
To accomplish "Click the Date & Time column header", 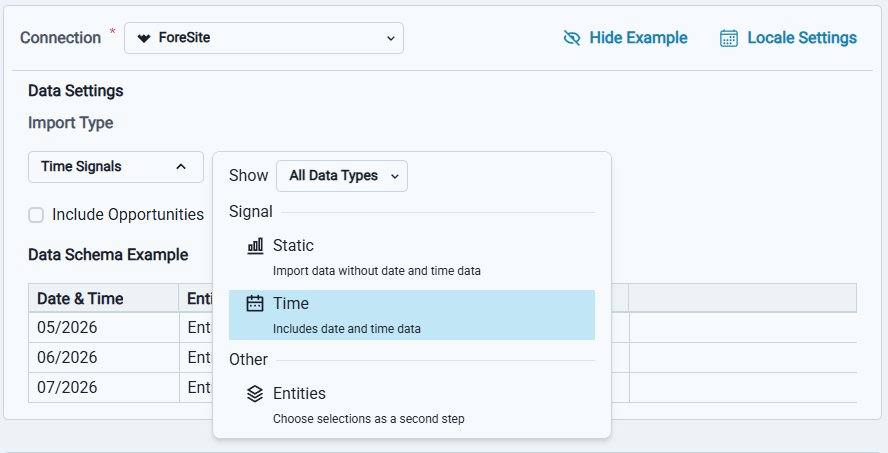I will (104, 298).
